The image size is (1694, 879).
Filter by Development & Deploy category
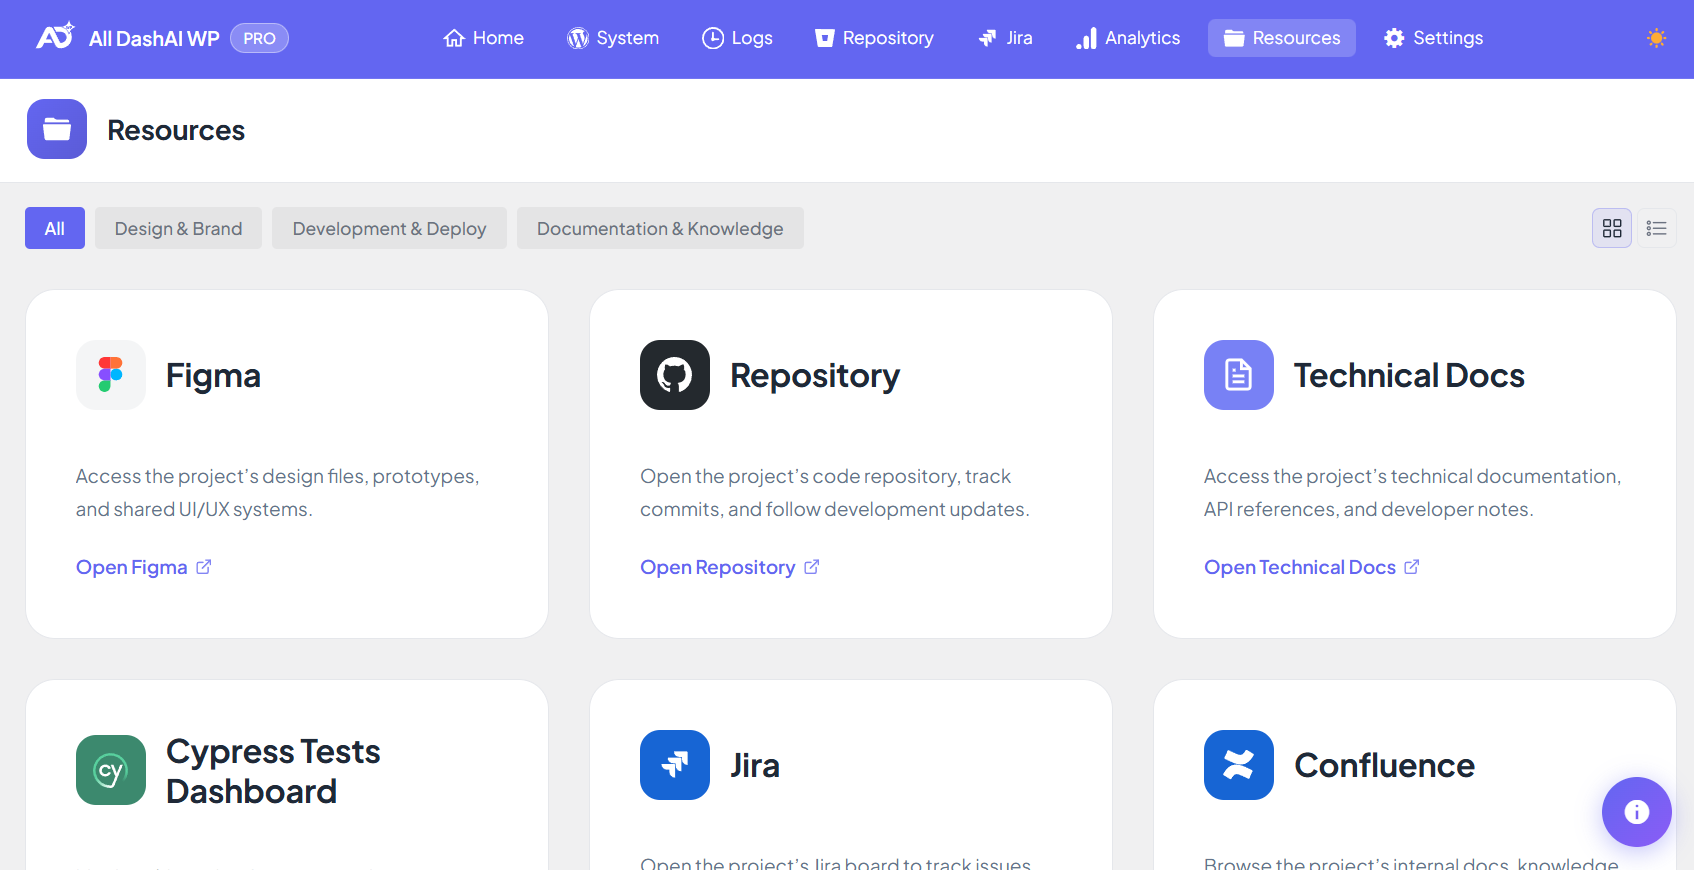389,228
